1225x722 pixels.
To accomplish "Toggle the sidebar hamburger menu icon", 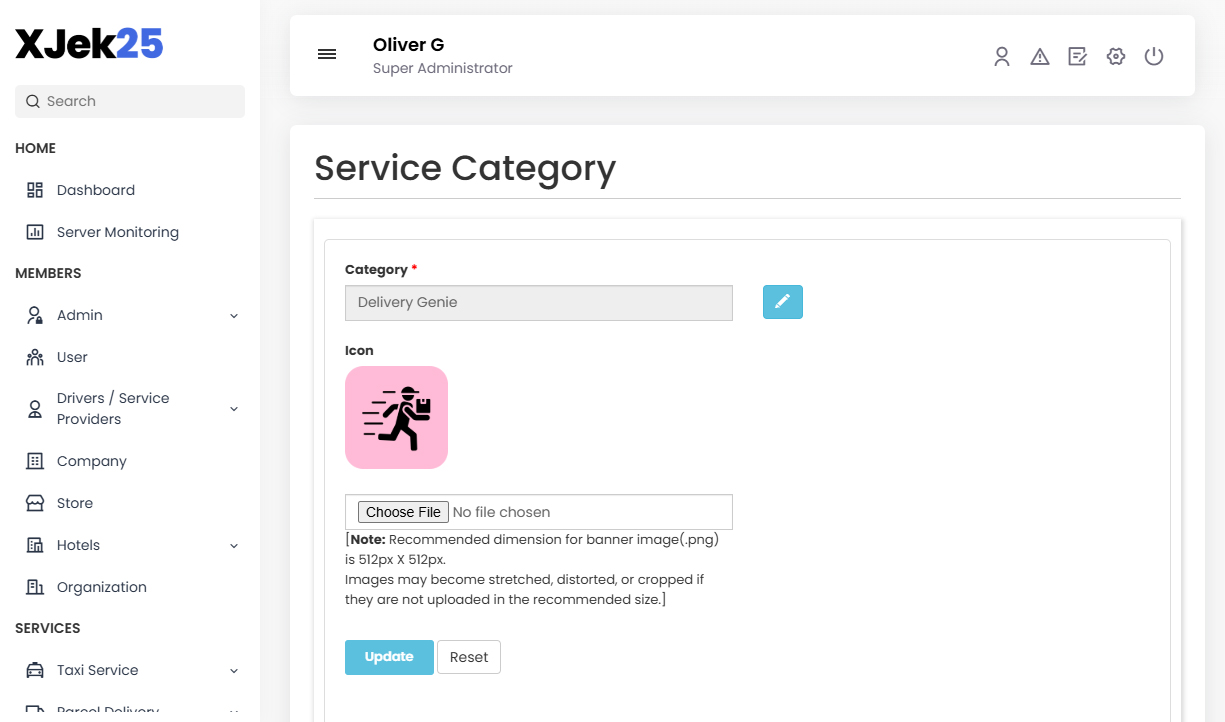I will 327,54.
